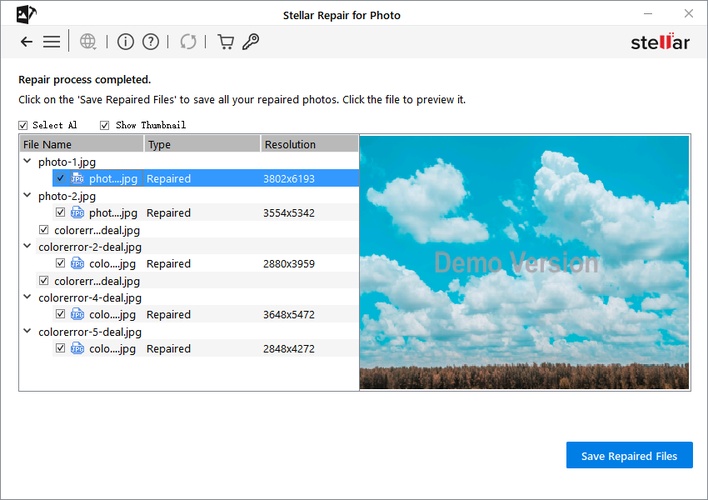Click the Resolution column header
This screenshot has height=500, width=708.
point(309,144)
